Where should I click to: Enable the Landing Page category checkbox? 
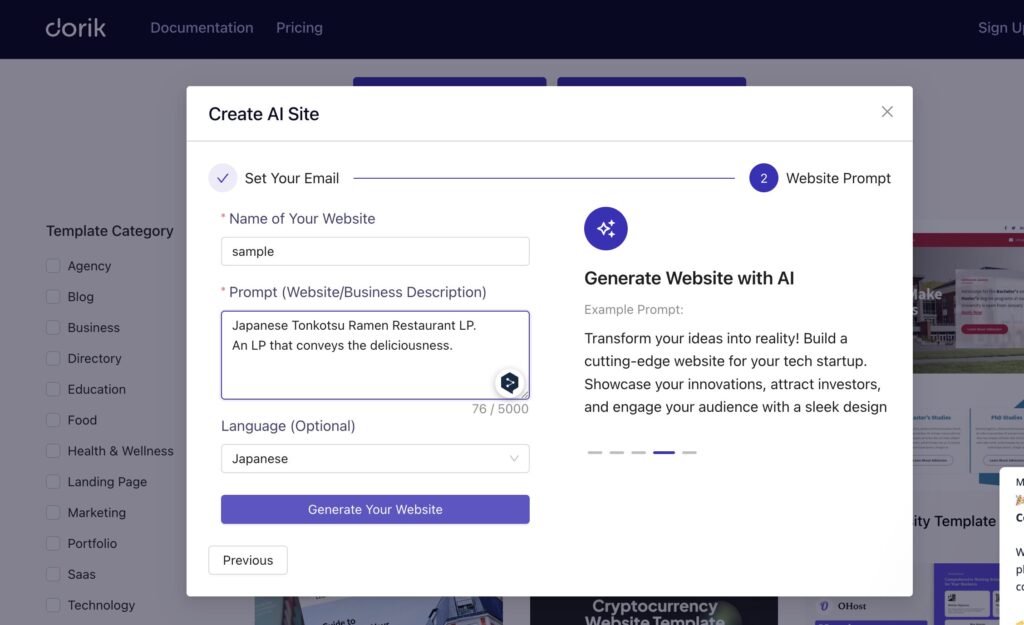pyautogui.click(x=53, y=482)
